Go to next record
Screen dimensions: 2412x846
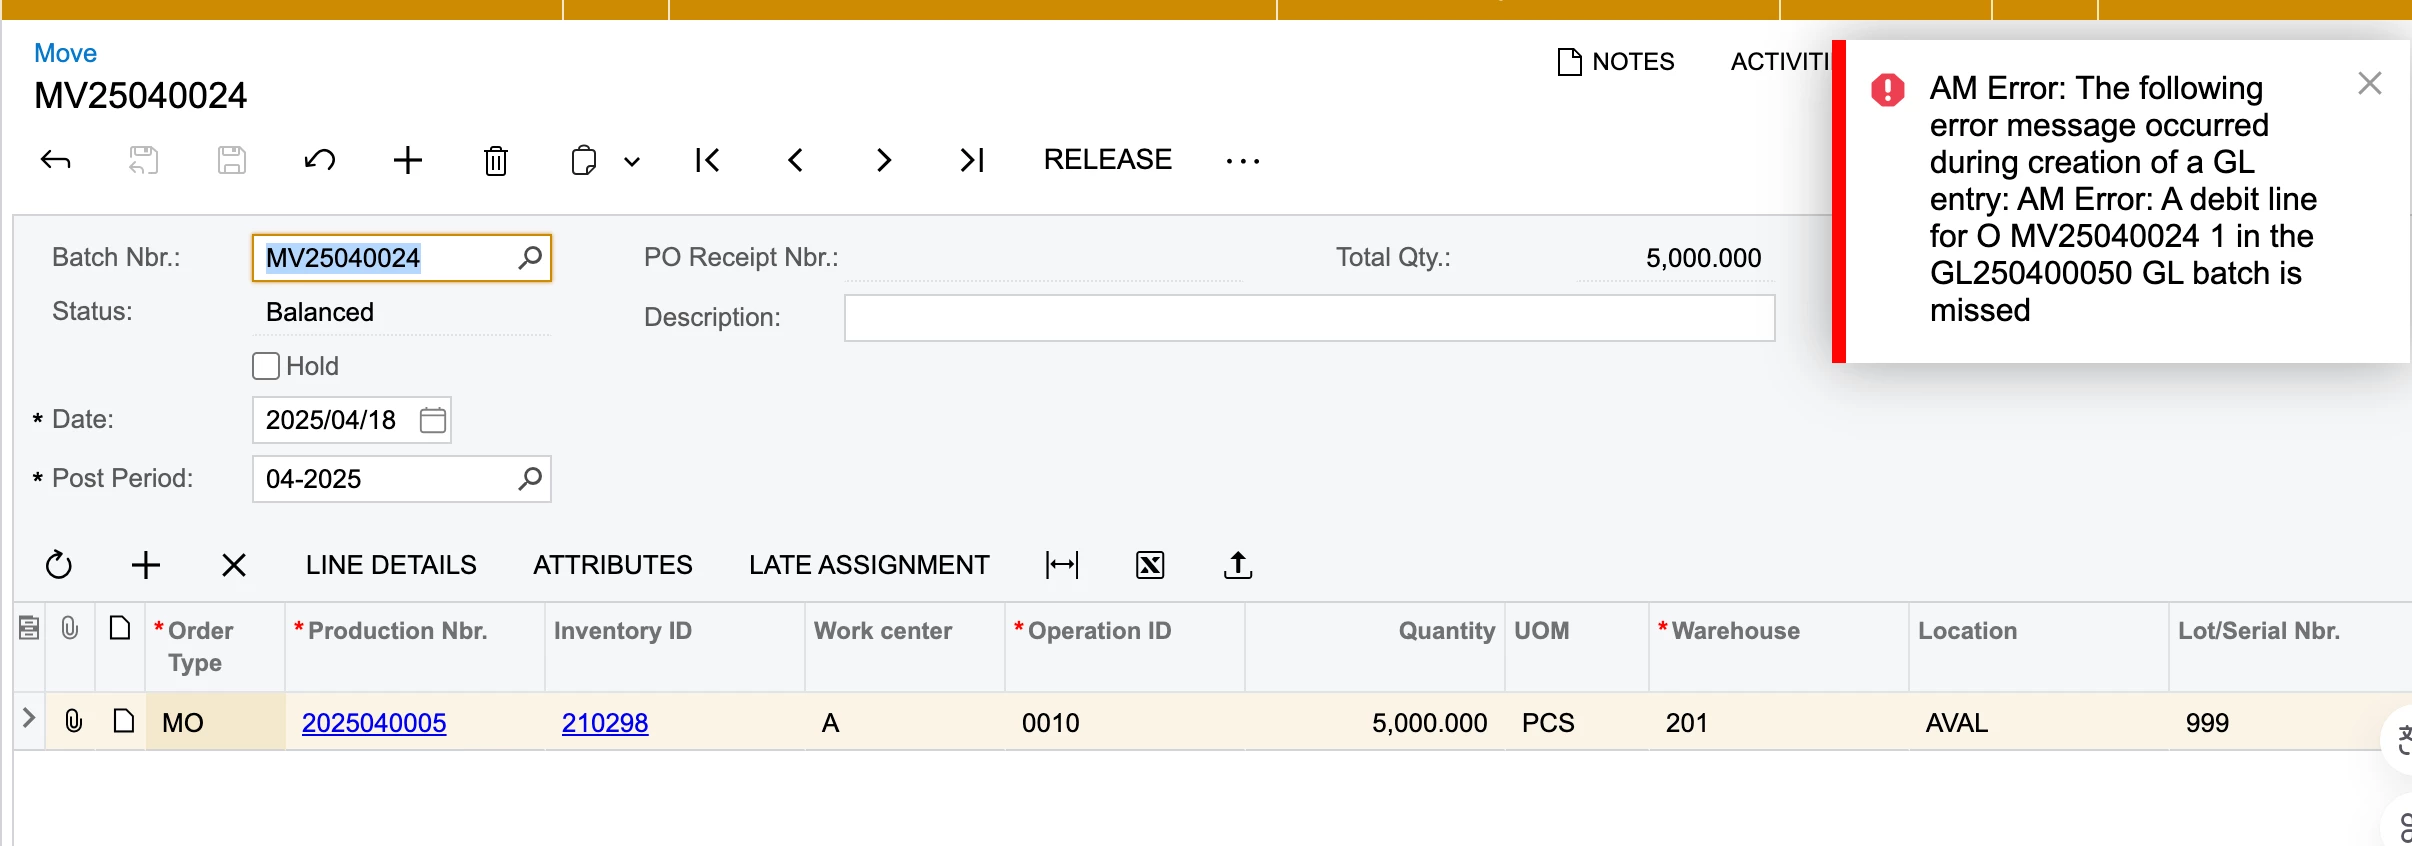pyautogui.click(x=883, y=160)
